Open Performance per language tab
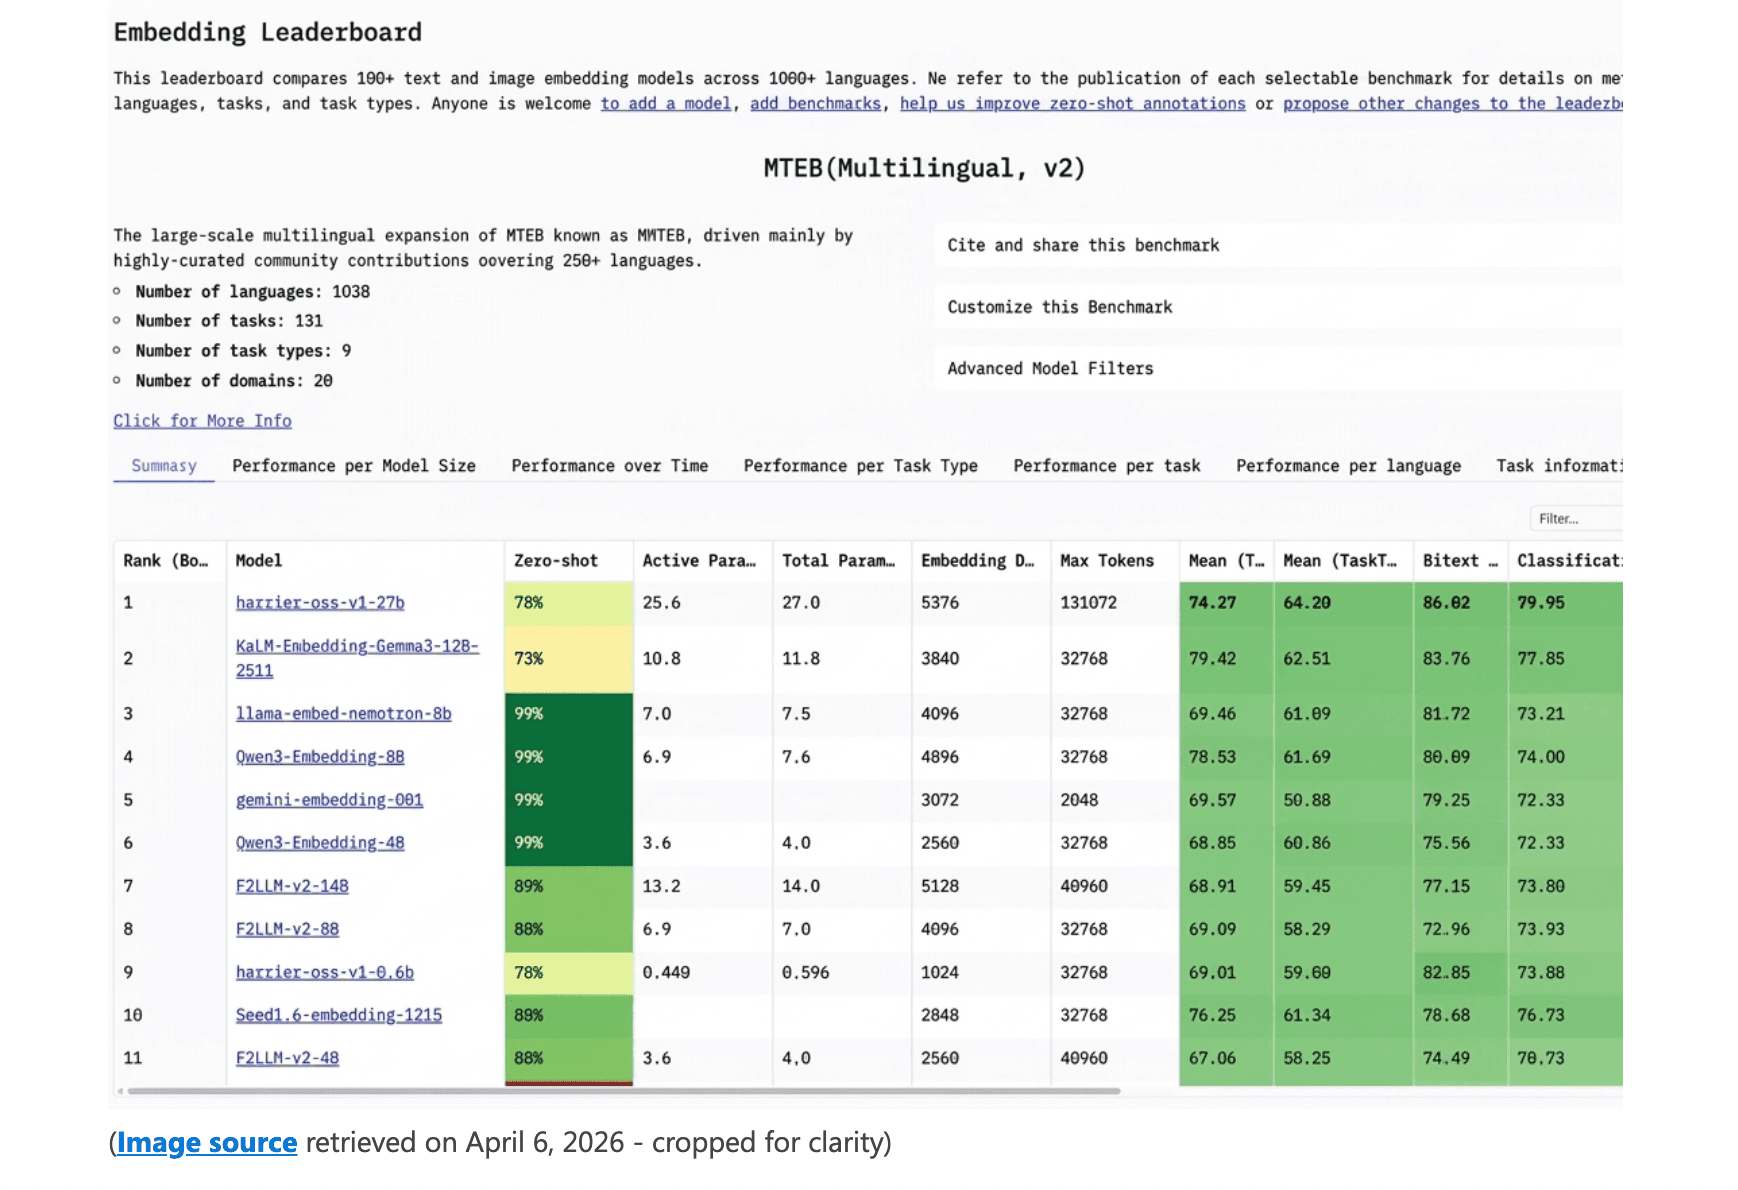This screenshot has height=1190, width=1738. tap(1348, 466)
